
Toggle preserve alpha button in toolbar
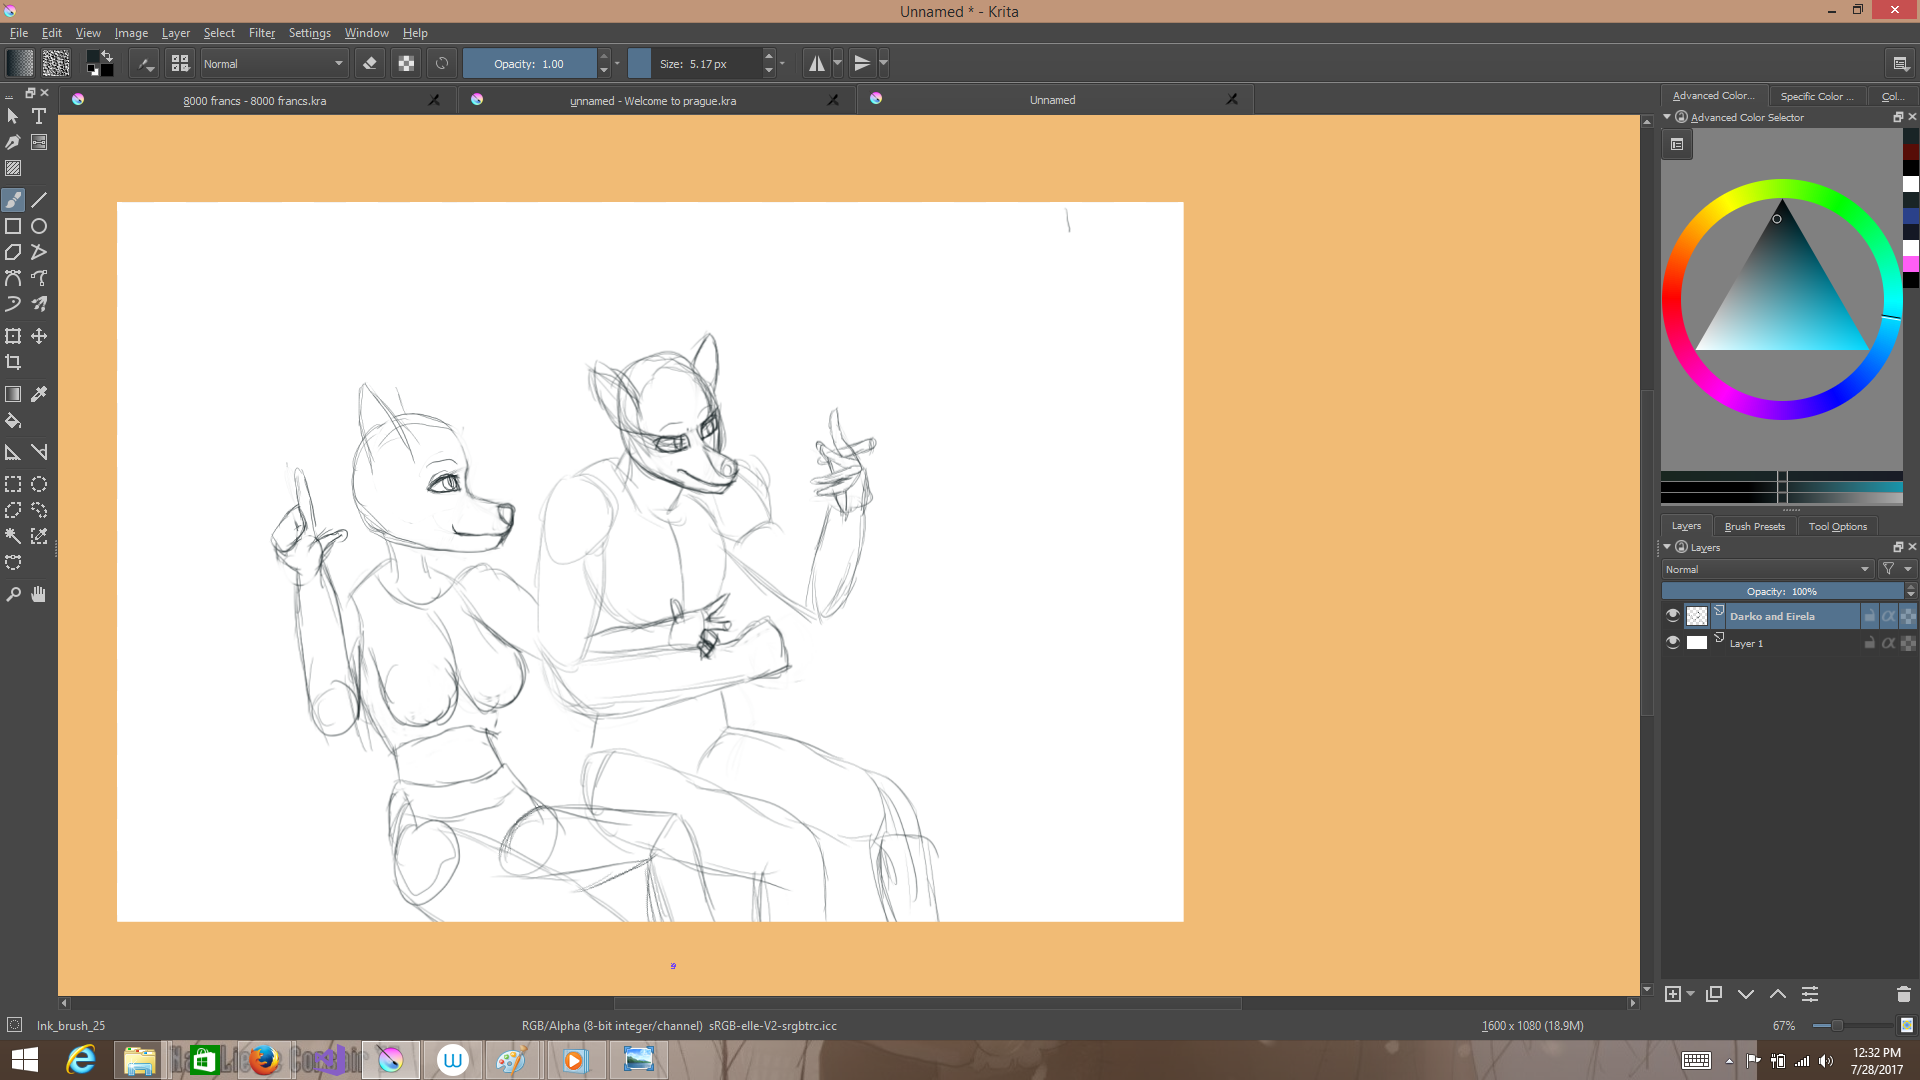tap(406, 64)
